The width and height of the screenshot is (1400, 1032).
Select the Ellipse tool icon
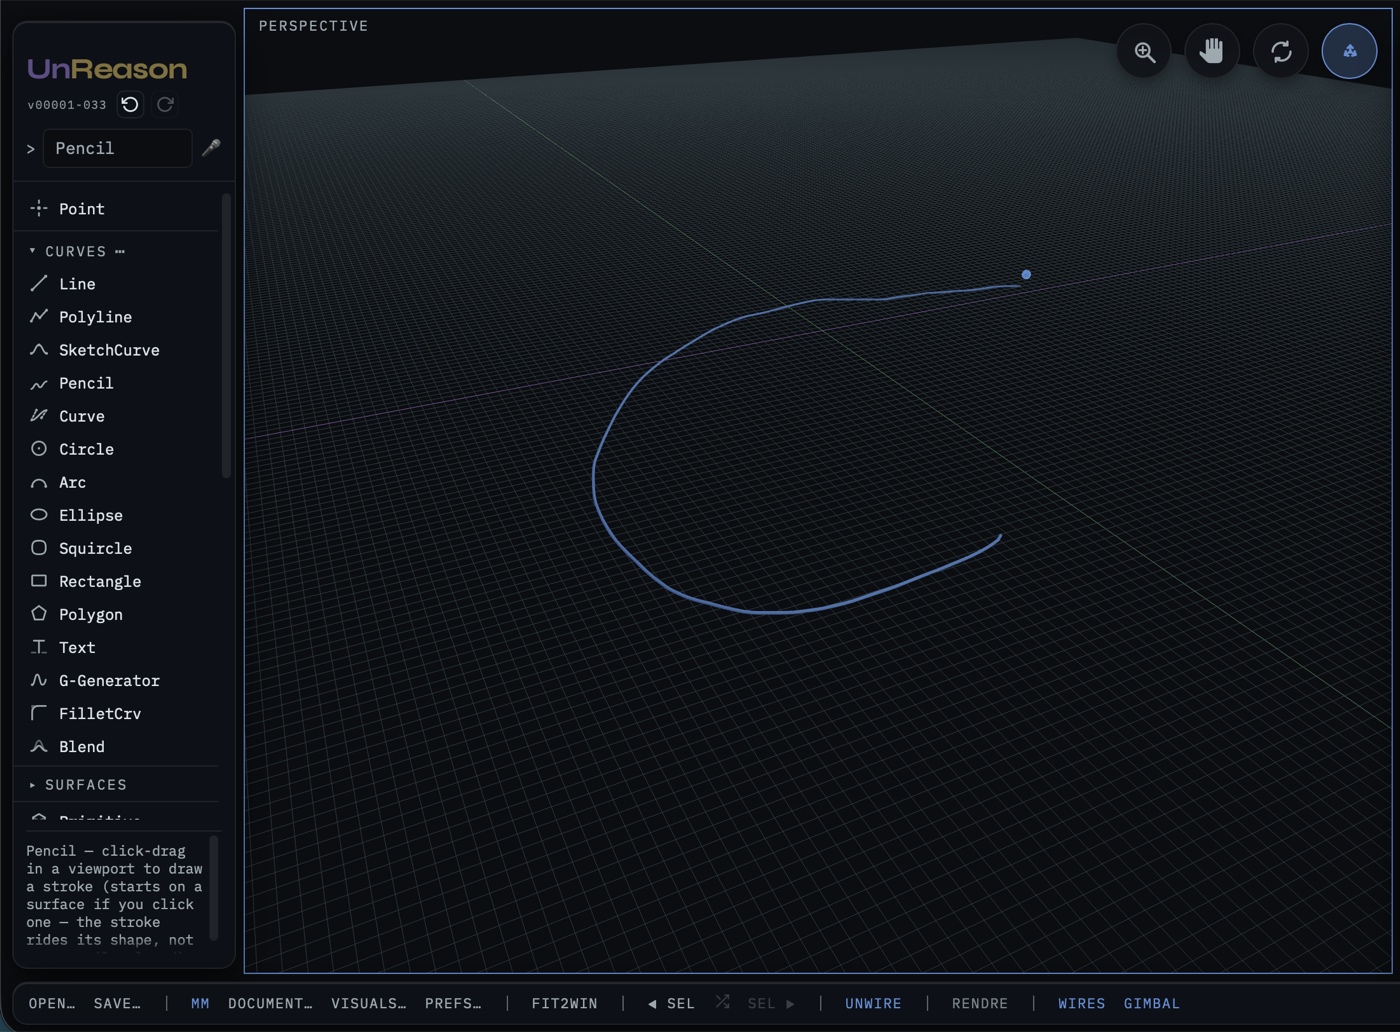(39, 515)
